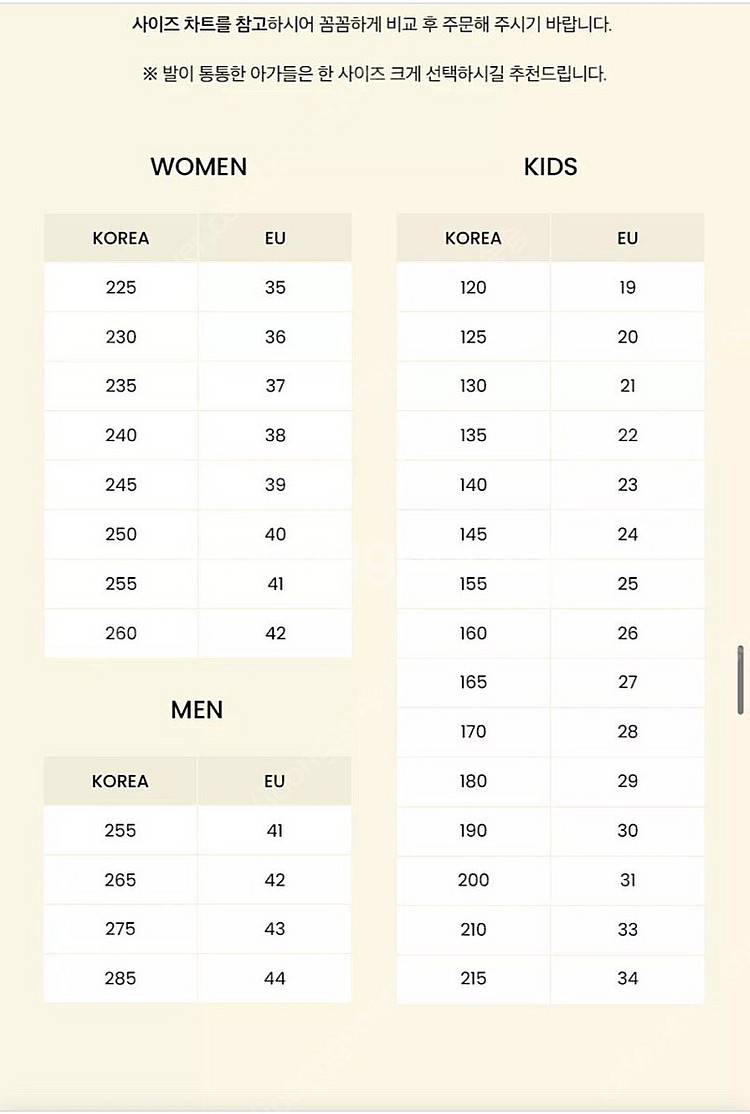Click the EU column header in MEN table
The height and width of the screenshot is (1114, 750).
coord(274,781)
